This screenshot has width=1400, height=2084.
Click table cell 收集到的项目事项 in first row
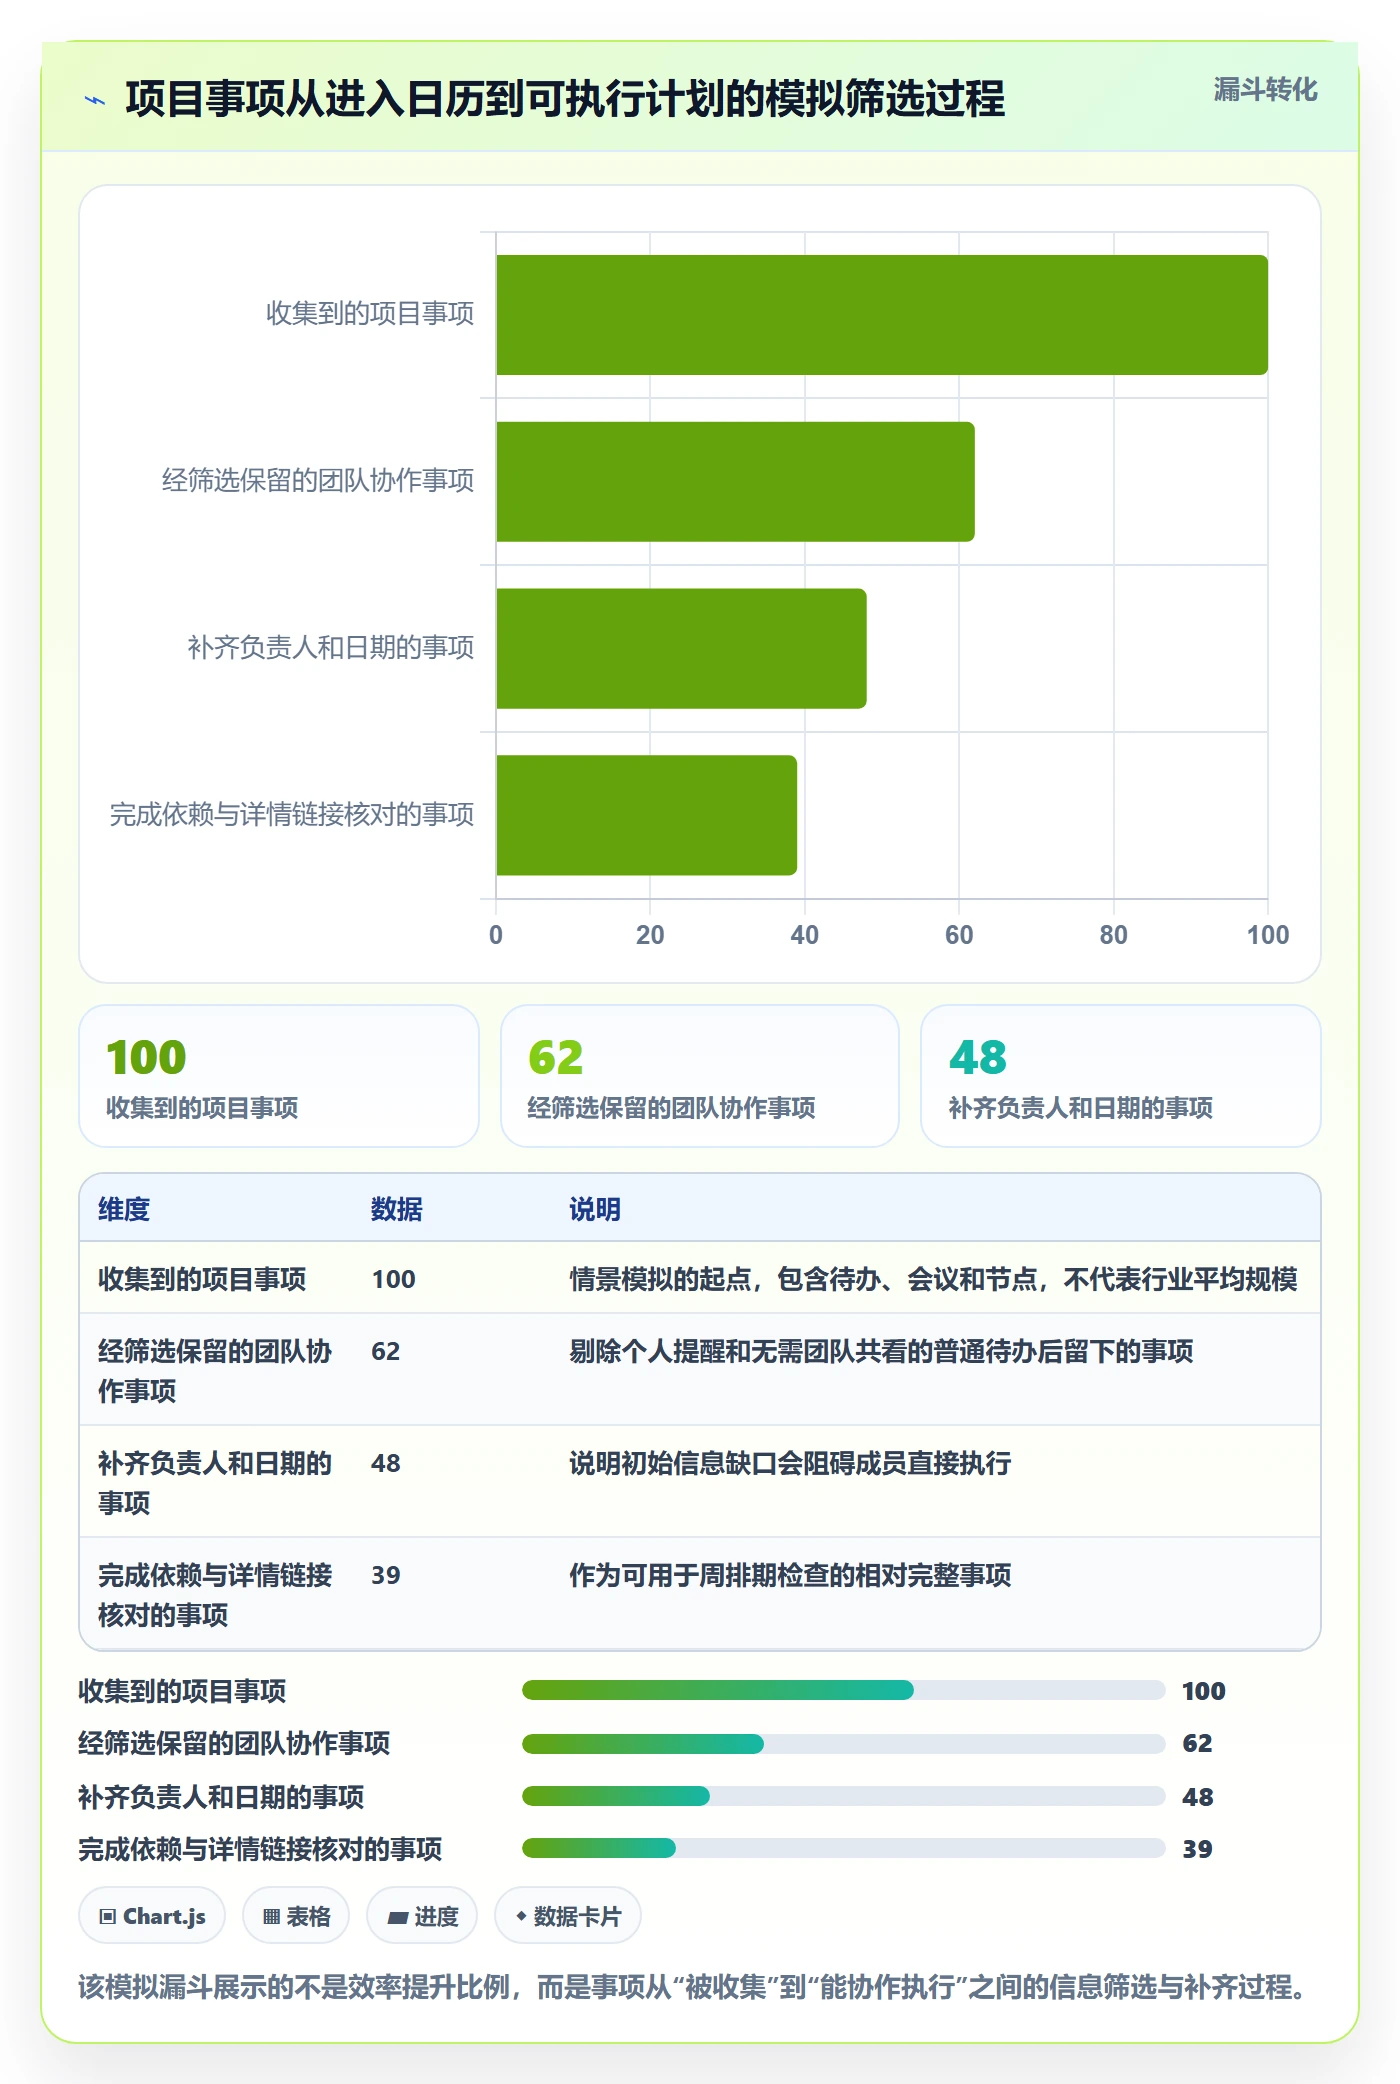[202, 1279]
